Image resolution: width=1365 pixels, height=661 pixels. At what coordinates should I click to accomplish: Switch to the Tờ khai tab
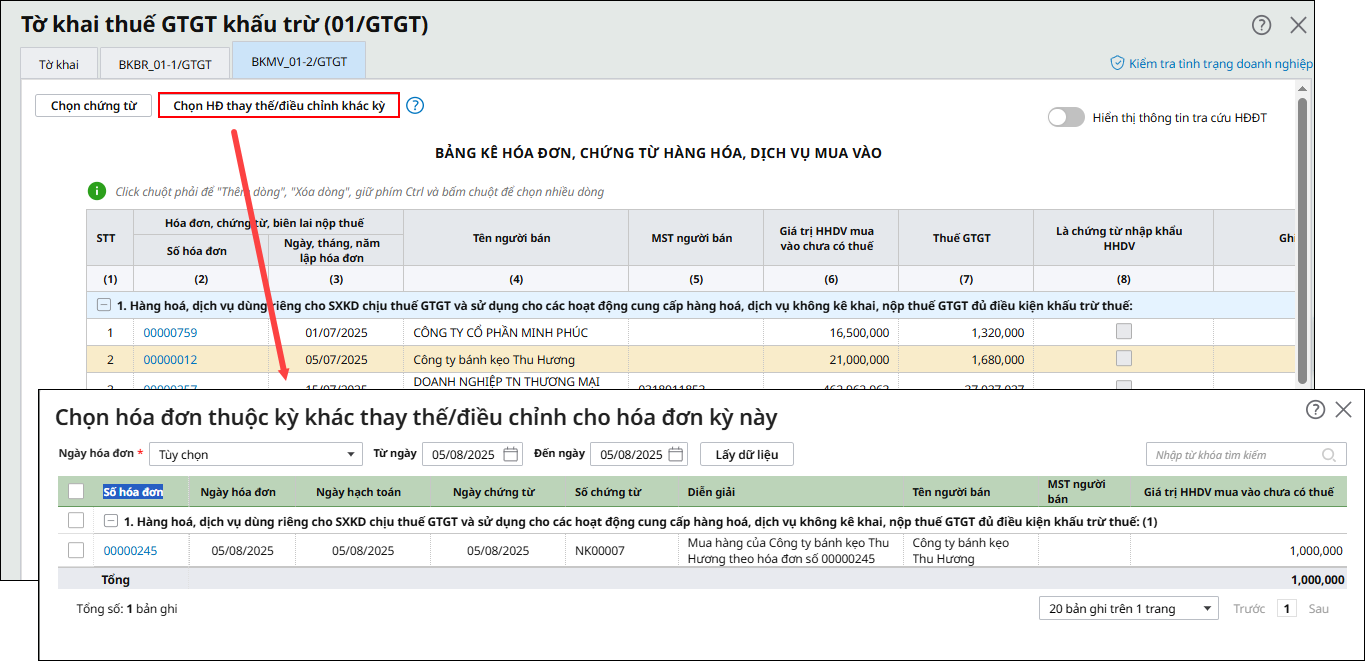[x=59, y=64]
